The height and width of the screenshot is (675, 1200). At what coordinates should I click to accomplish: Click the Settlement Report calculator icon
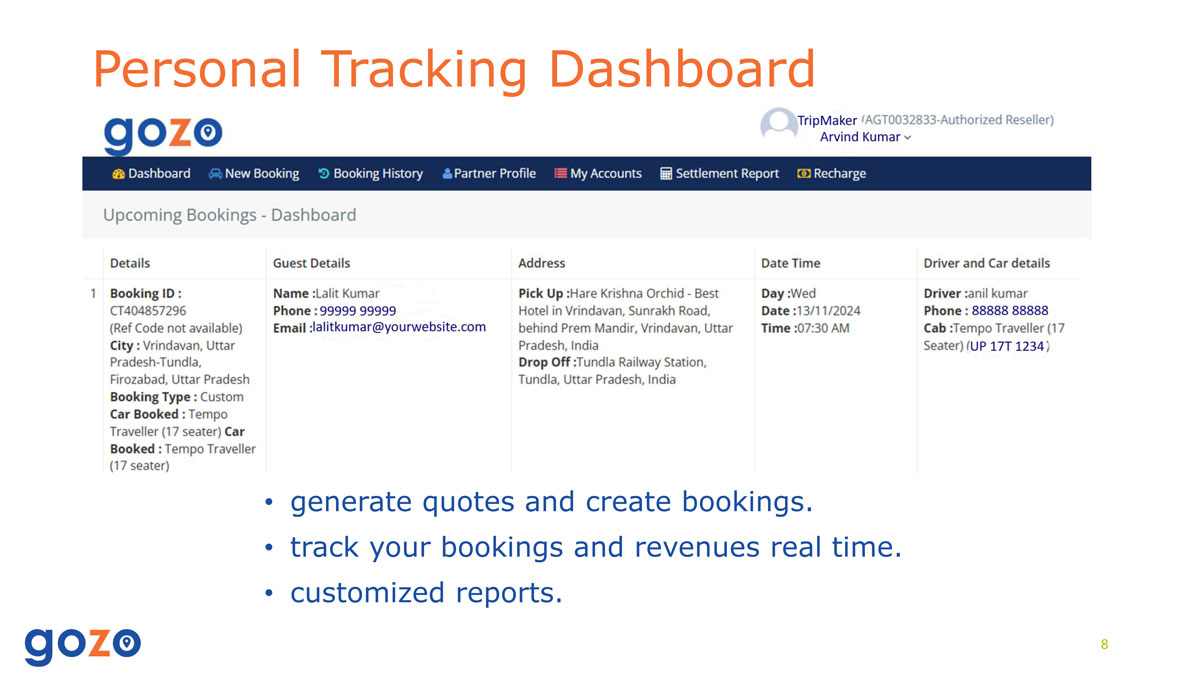click(x=666, y=174)
